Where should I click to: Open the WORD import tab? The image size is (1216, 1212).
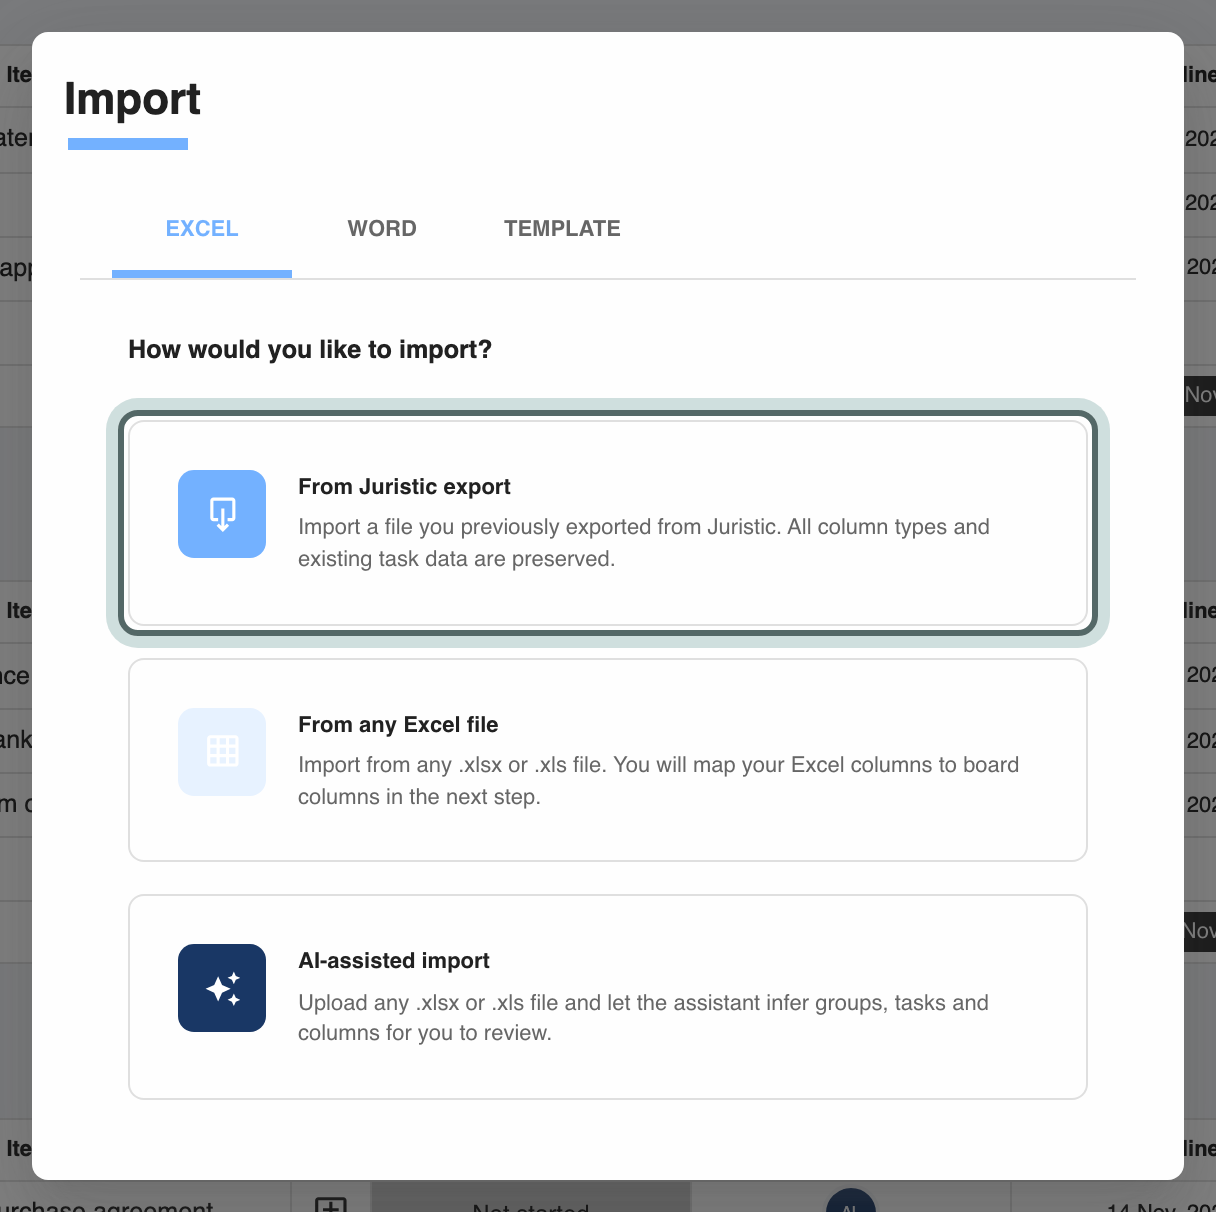click(382, 229)
